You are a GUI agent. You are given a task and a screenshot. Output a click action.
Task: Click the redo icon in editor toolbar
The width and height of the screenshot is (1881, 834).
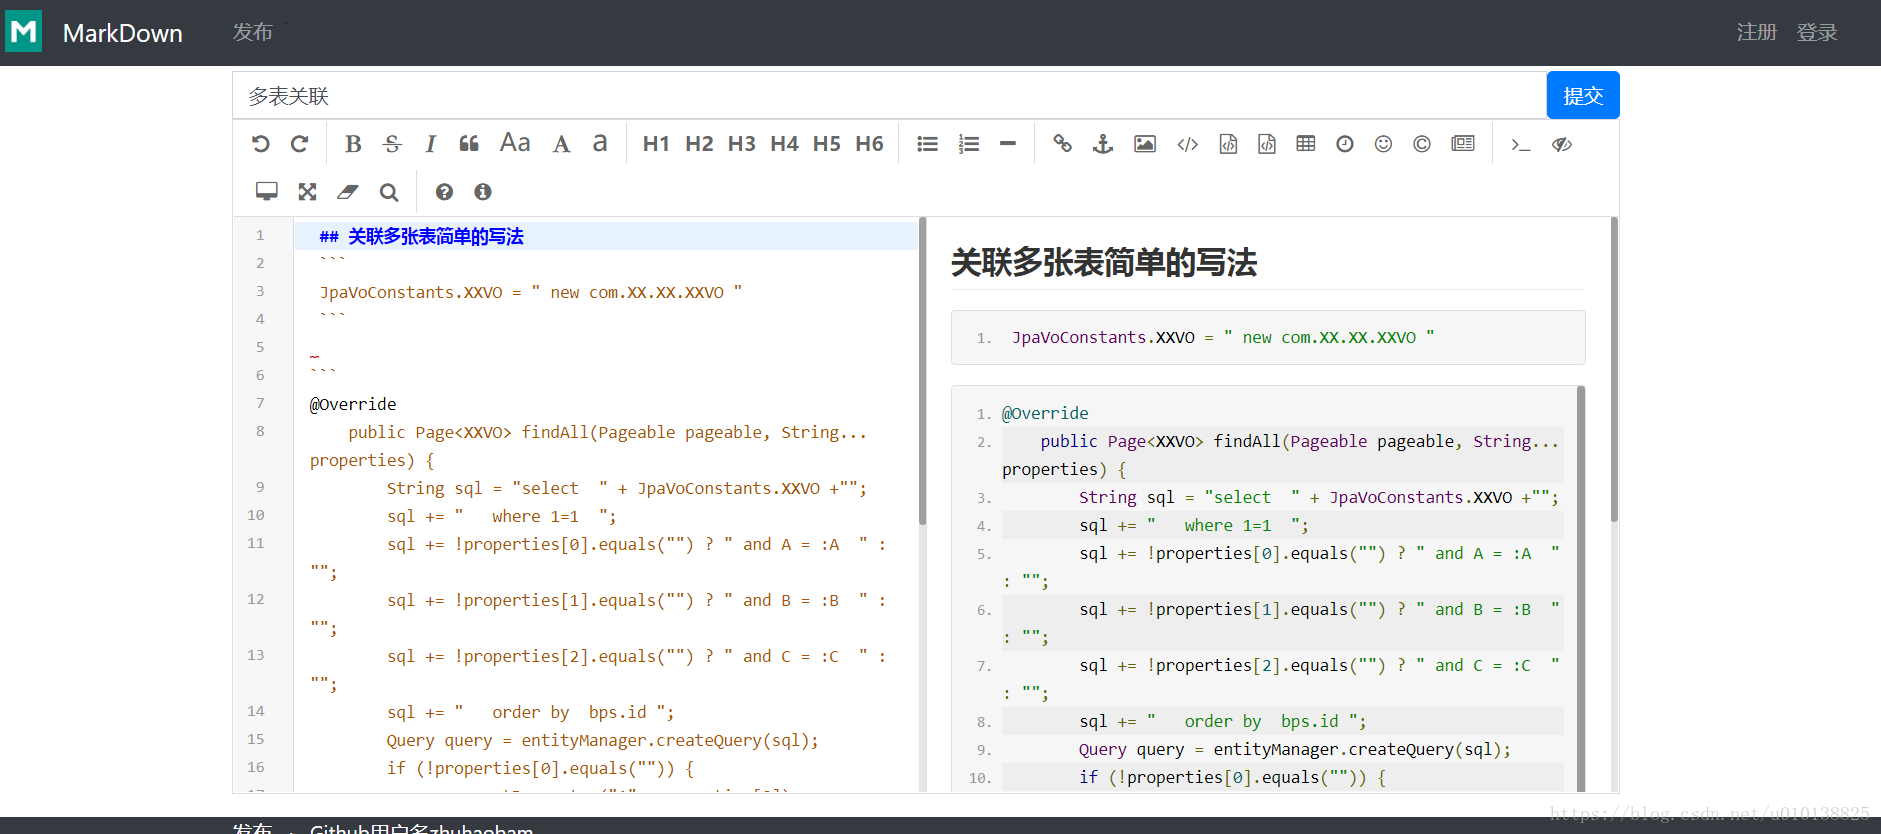[299, 144]
